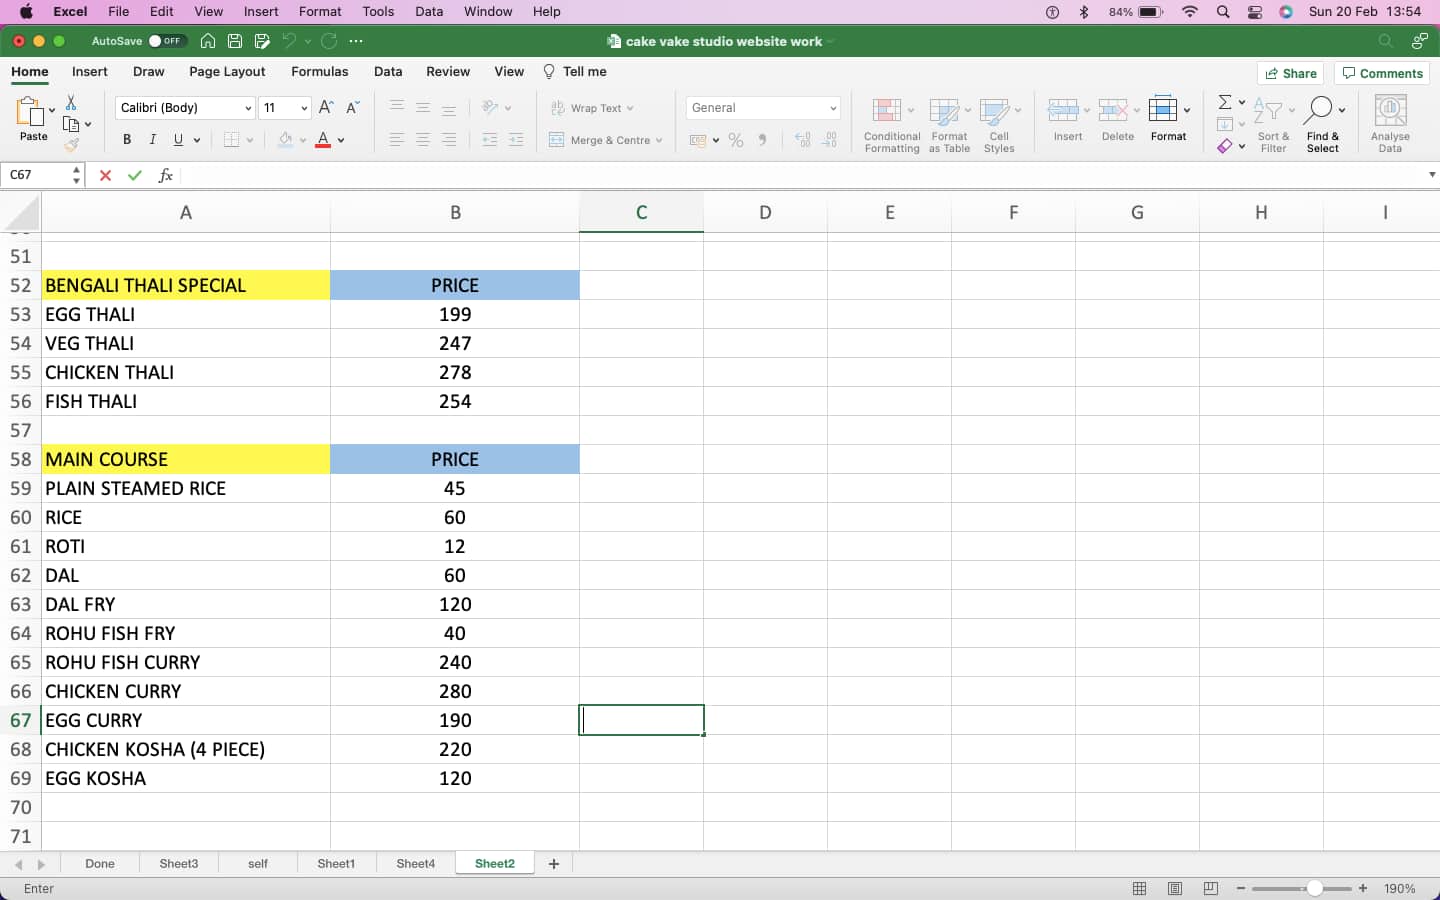Open the Calibri font name dropdown
Image resolution: width=1440 pixels, height=900 pixels.
point(248,108)
